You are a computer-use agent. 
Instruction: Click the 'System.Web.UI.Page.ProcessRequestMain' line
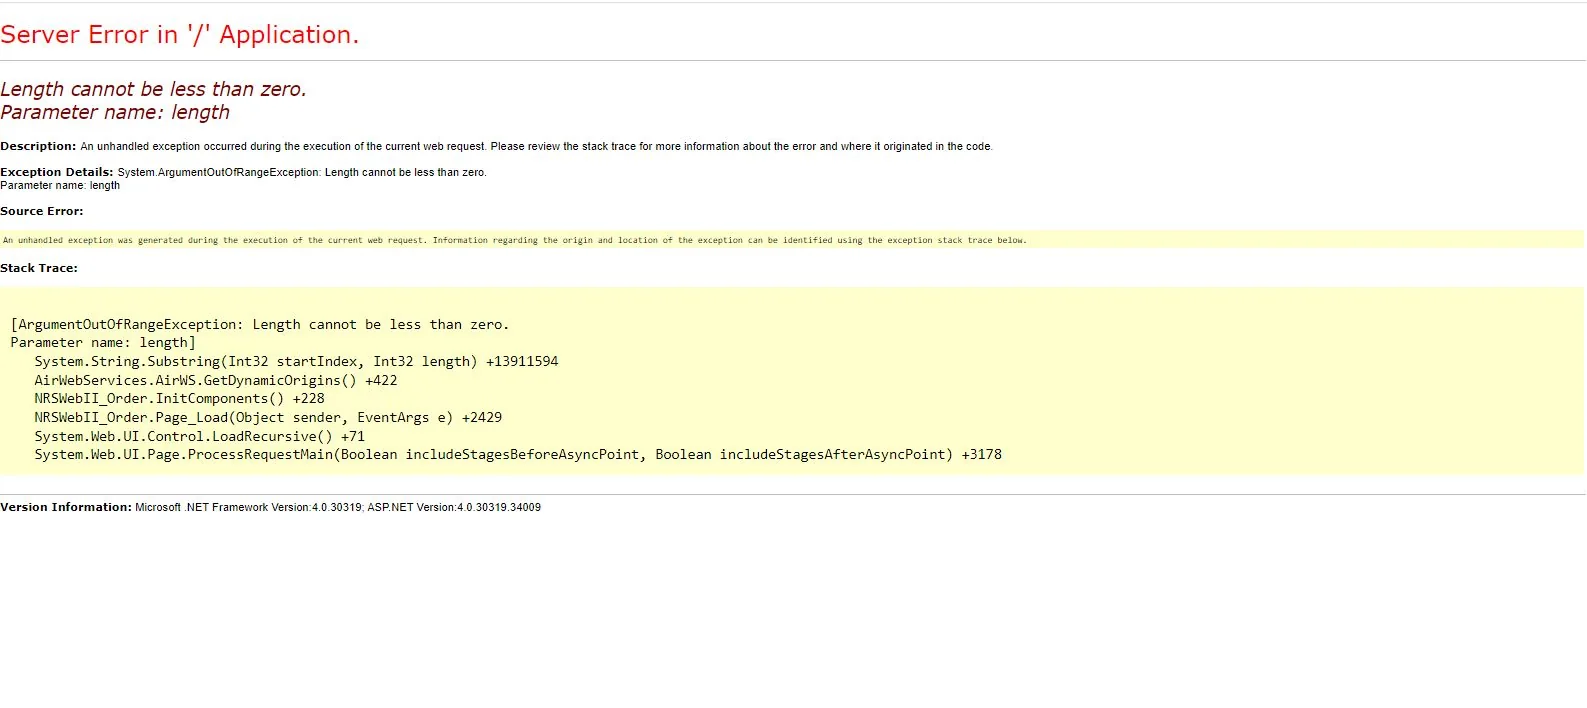click(517, 454)
